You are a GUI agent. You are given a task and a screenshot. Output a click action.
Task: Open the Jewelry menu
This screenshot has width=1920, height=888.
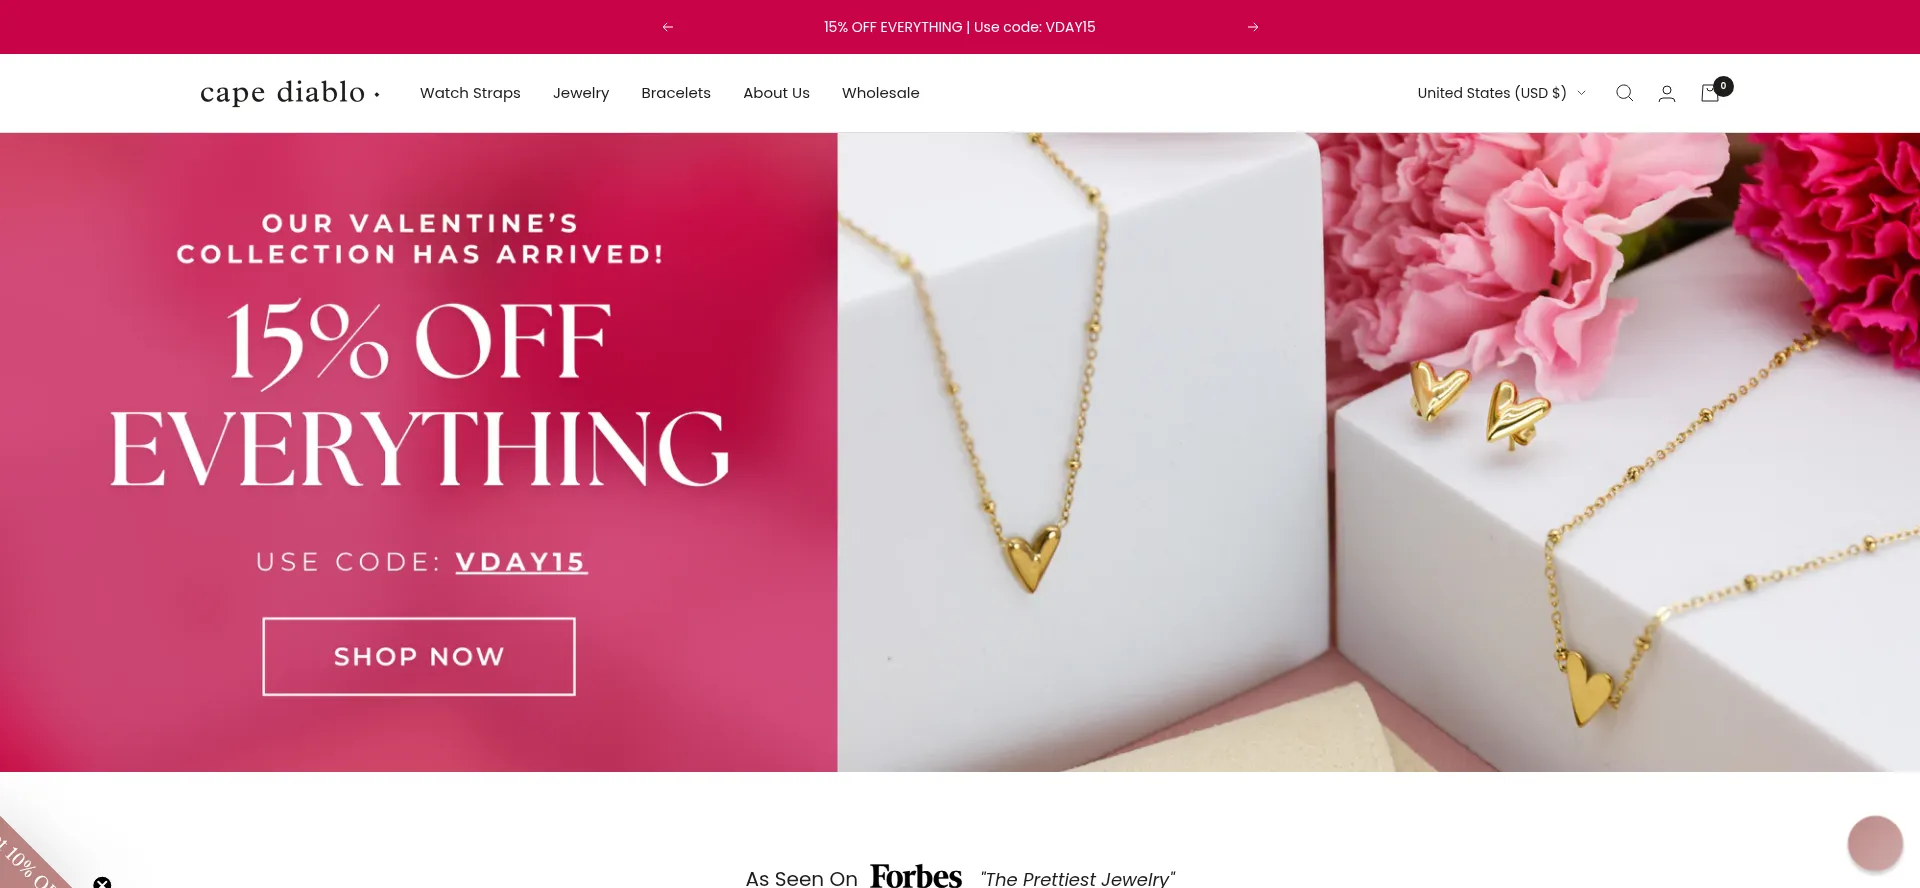[581, 93]
